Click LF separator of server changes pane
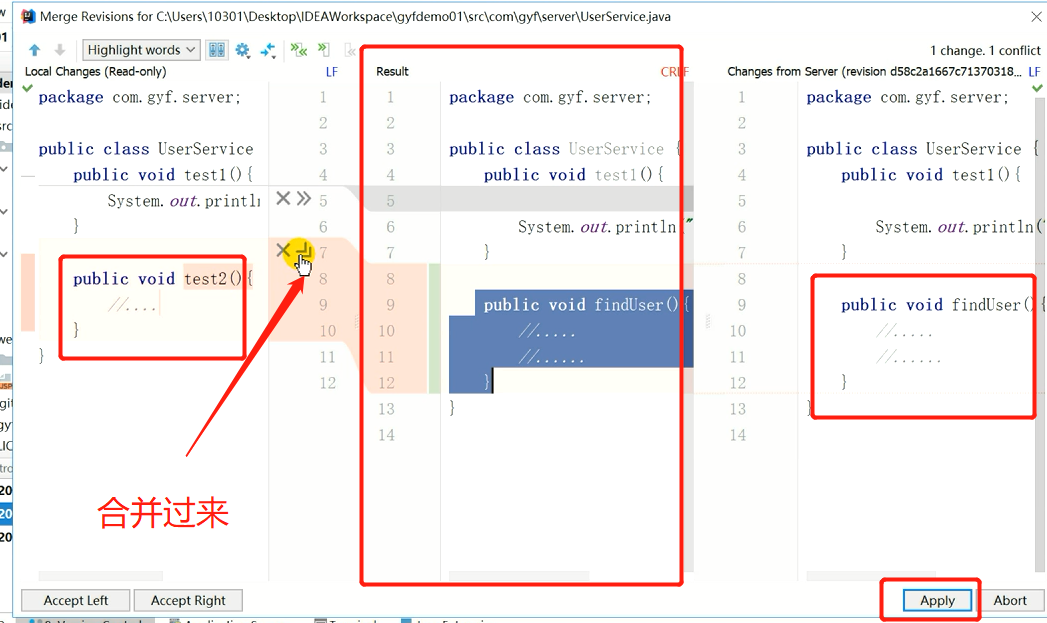1047x623 pixels. [1034, 71]
